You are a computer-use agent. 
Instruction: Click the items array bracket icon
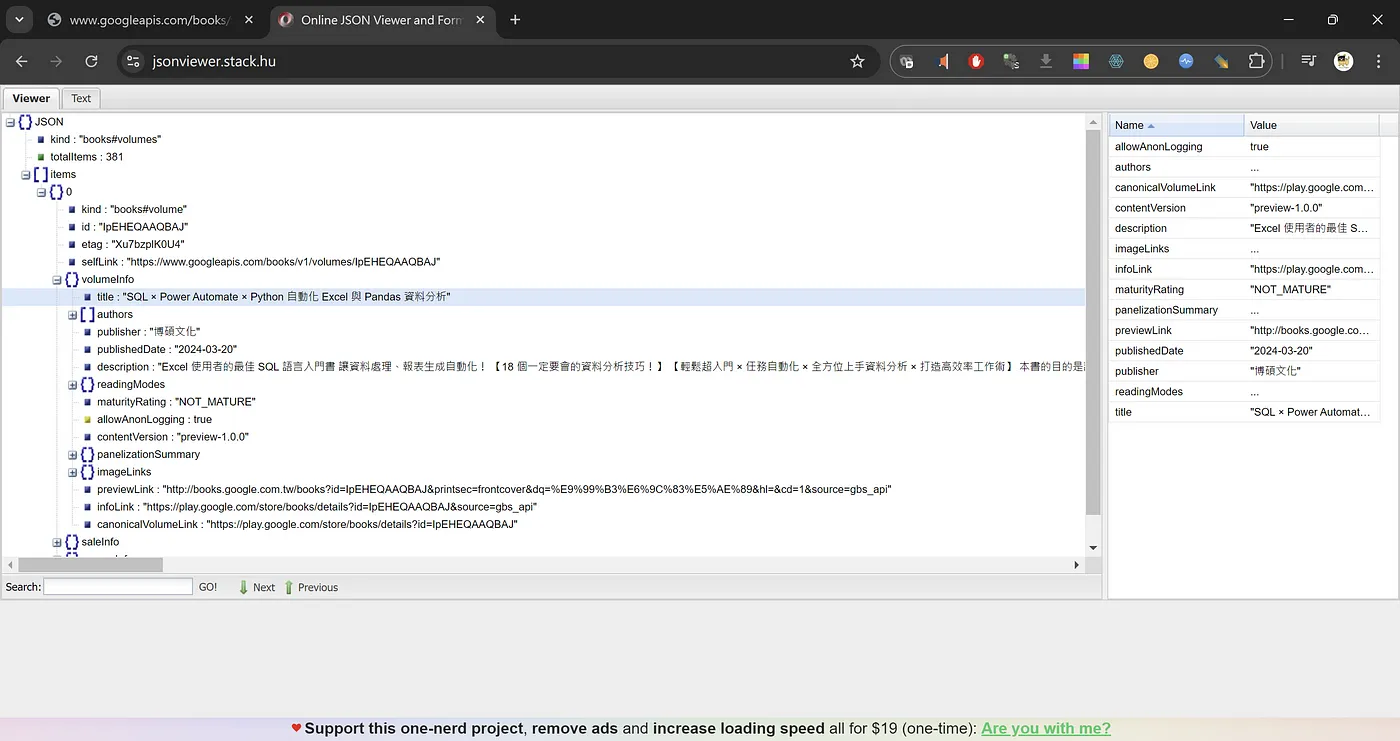point(40,174)
